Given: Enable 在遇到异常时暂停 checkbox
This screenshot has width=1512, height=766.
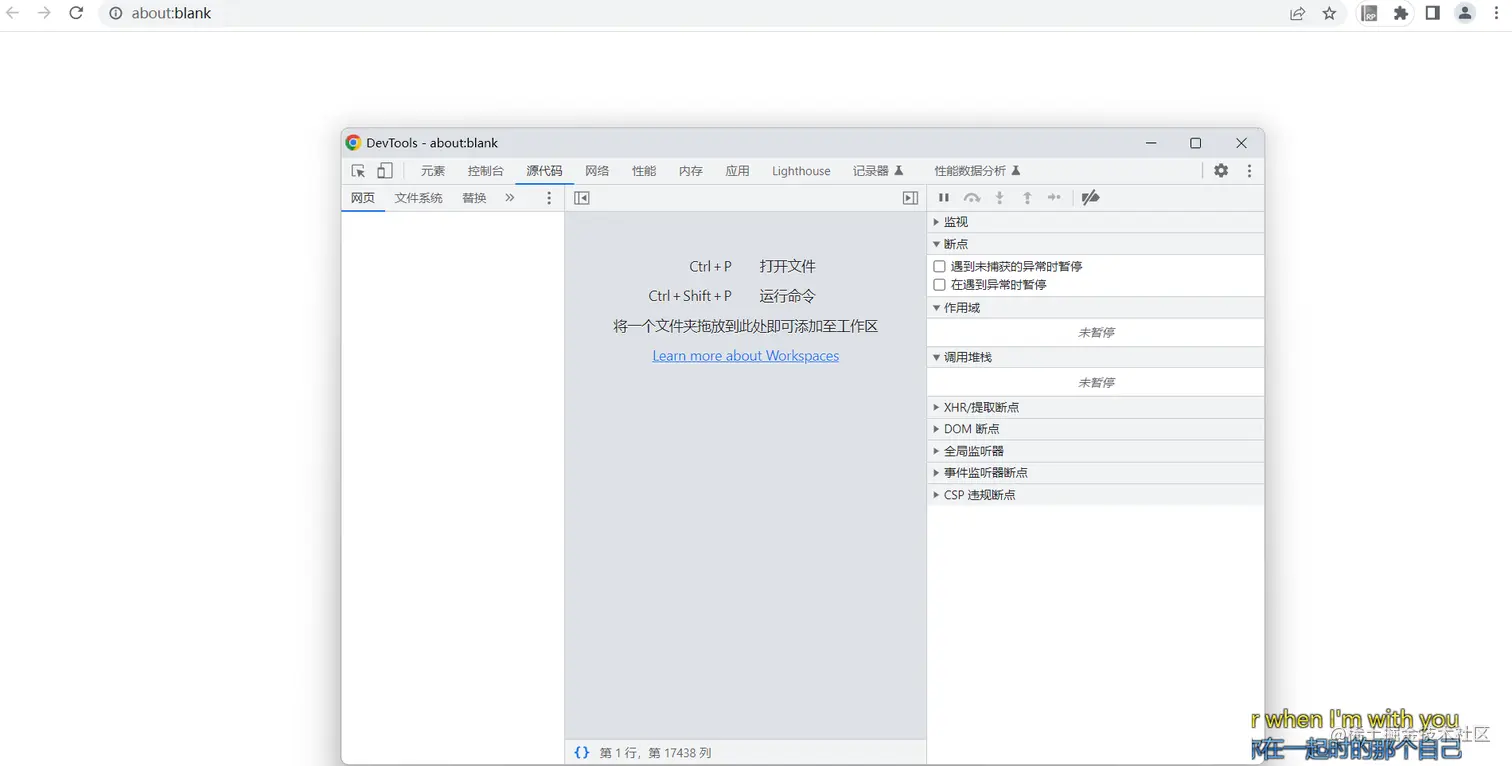Looking at the screenshot, I should [x=939, y=285].
